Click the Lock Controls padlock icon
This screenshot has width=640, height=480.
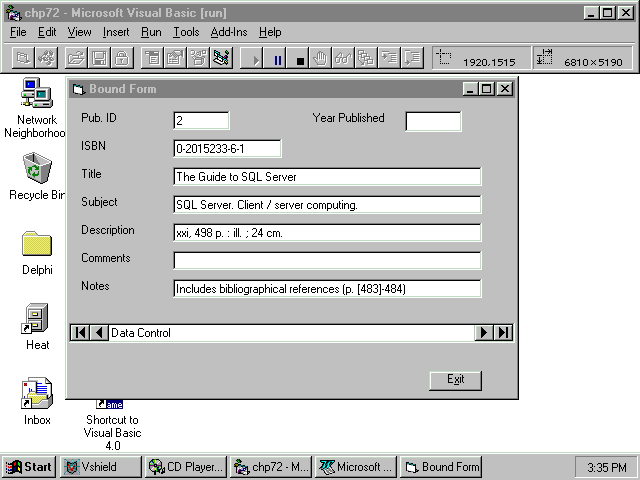pos(121,59)
